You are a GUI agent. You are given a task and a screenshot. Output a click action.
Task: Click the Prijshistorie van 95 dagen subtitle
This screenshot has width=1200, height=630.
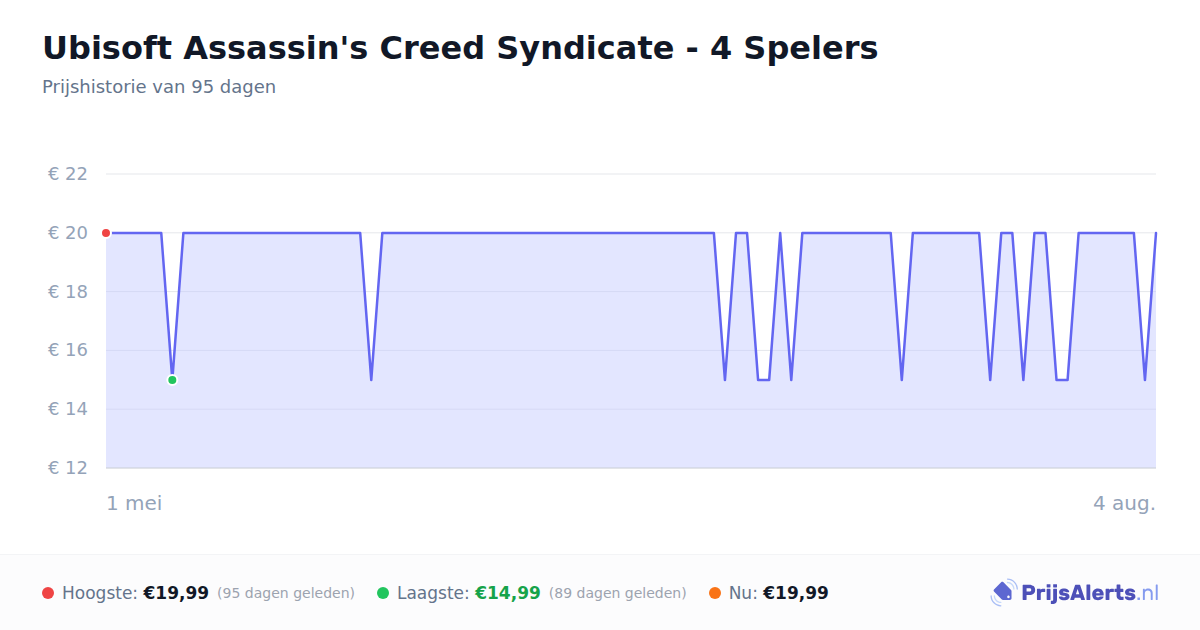pos(159,87)
